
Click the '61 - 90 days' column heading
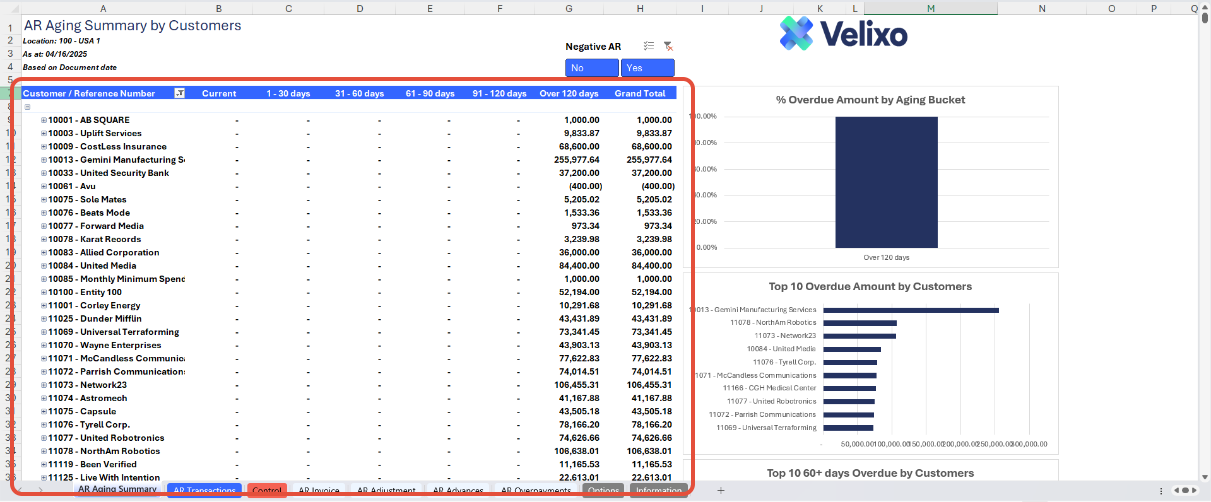(x=429, y=93)
